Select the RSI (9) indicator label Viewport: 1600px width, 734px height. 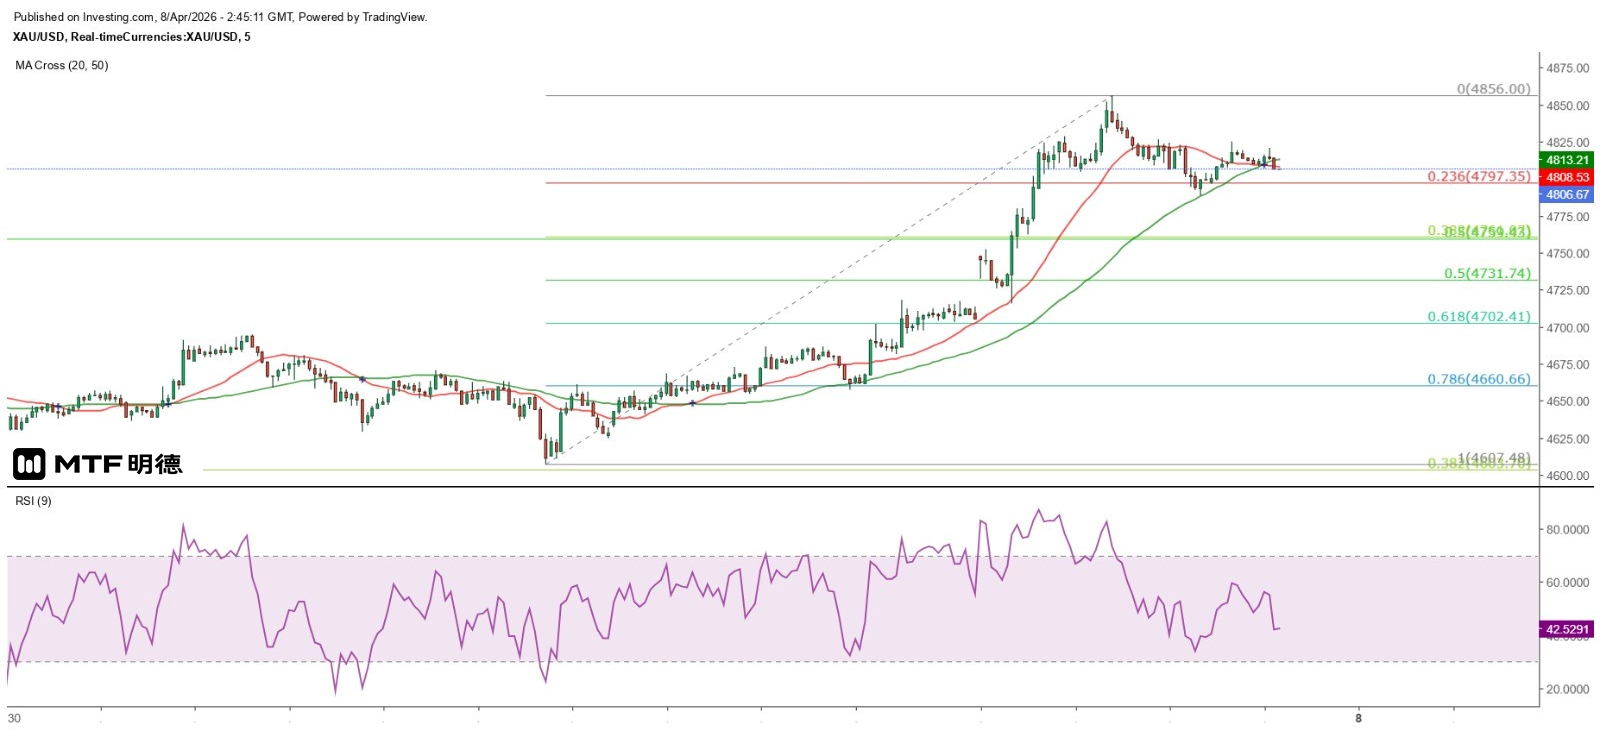33,501
